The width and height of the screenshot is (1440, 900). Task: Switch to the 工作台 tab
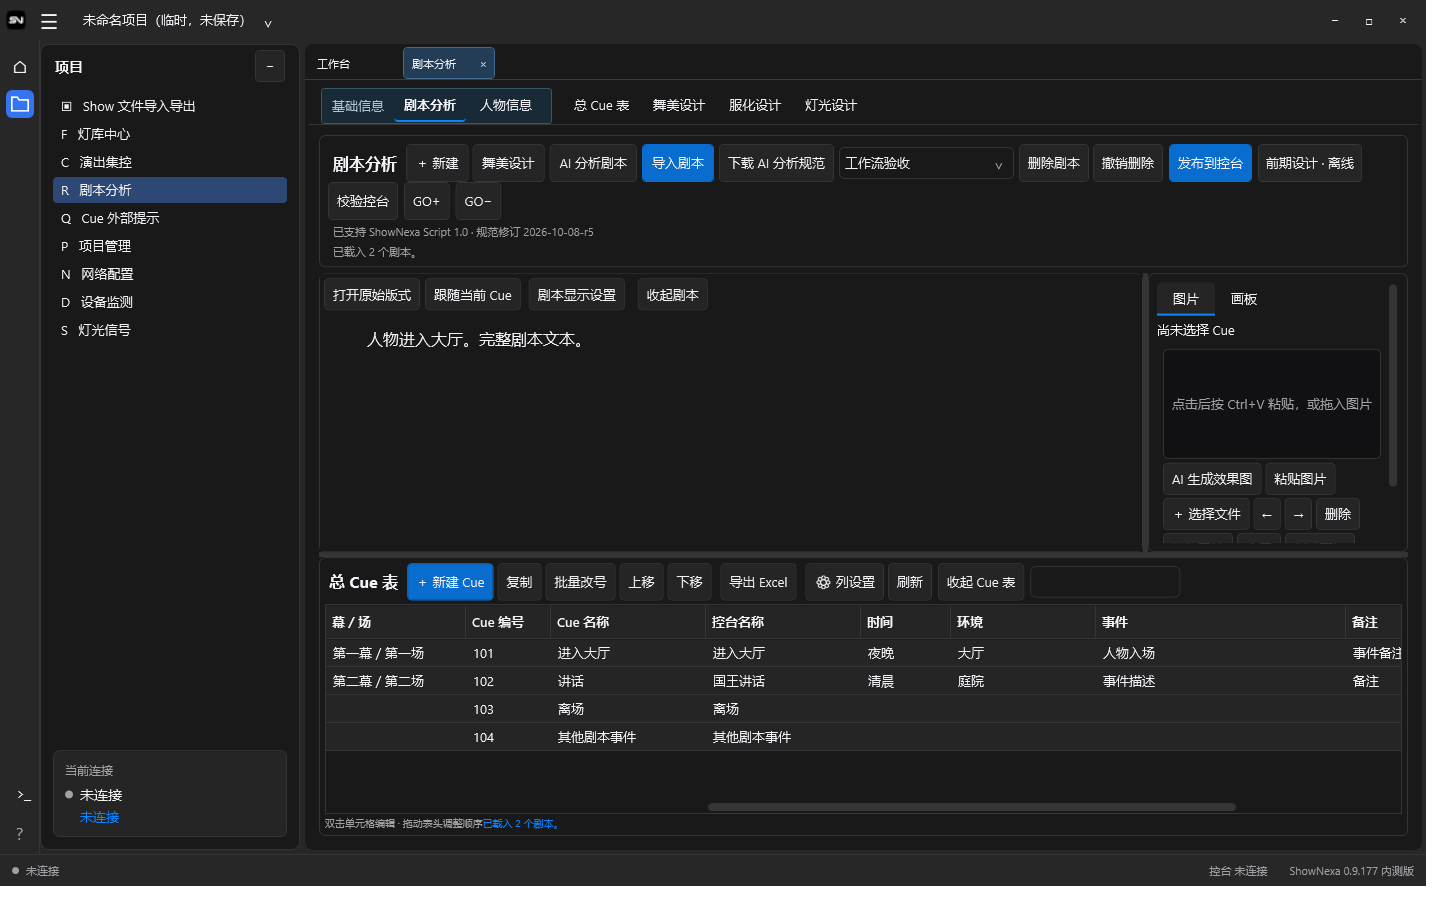(334, 64)
